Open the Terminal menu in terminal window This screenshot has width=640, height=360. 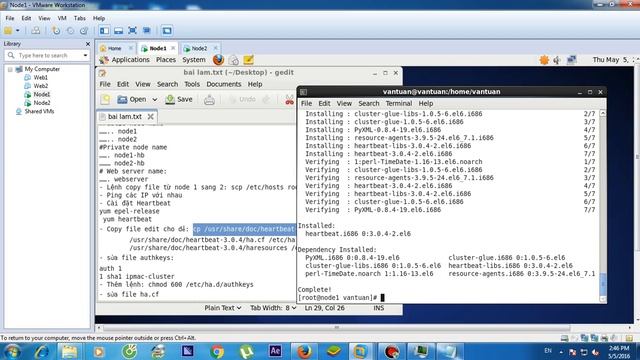[399, 104]
